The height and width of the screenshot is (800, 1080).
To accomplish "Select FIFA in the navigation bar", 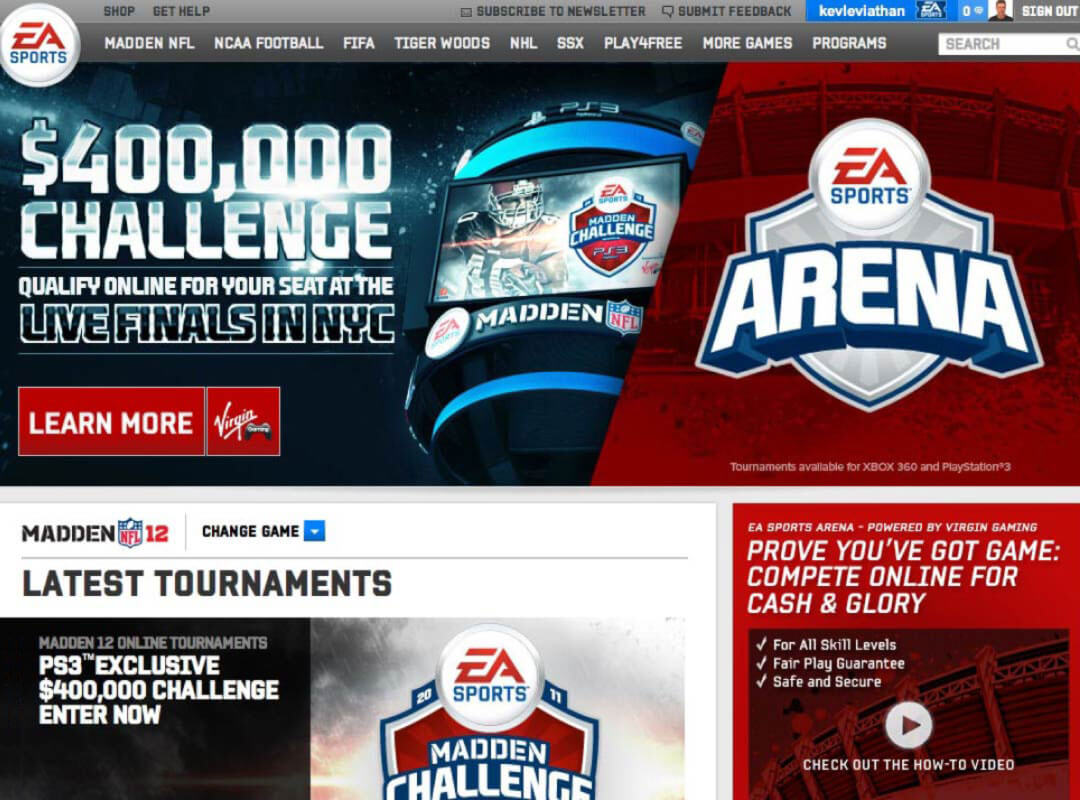I will [x=358, y=43].
